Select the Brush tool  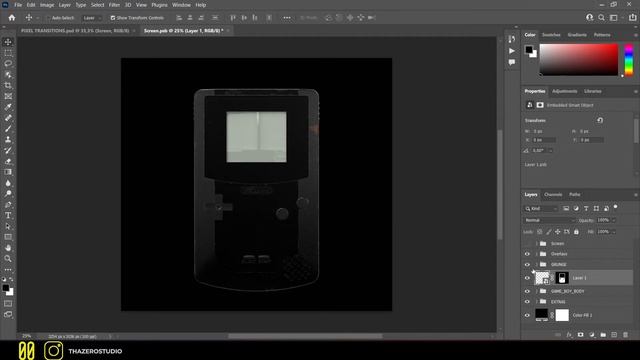pos(8,129)
